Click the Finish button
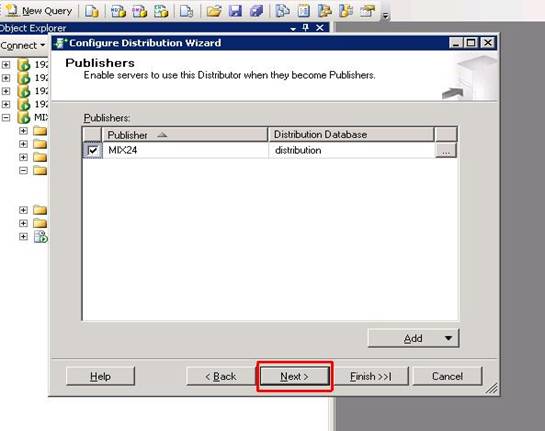The width and height of the screenshot is (545, 431). (371, 376)
